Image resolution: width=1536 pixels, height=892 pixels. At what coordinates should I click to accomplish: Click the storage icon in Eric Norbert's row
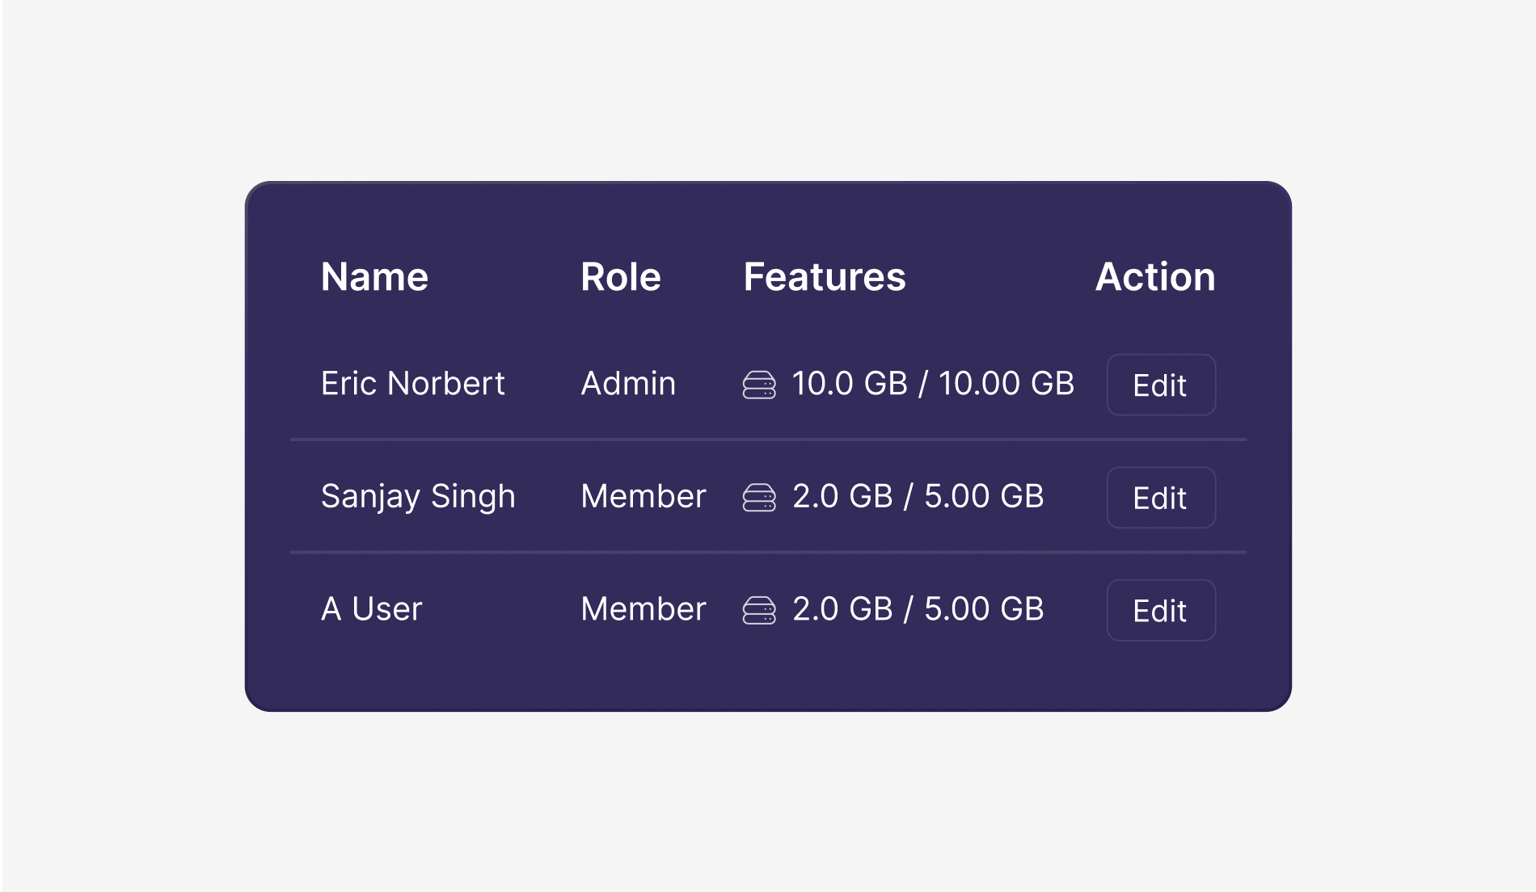coord(759,385)
